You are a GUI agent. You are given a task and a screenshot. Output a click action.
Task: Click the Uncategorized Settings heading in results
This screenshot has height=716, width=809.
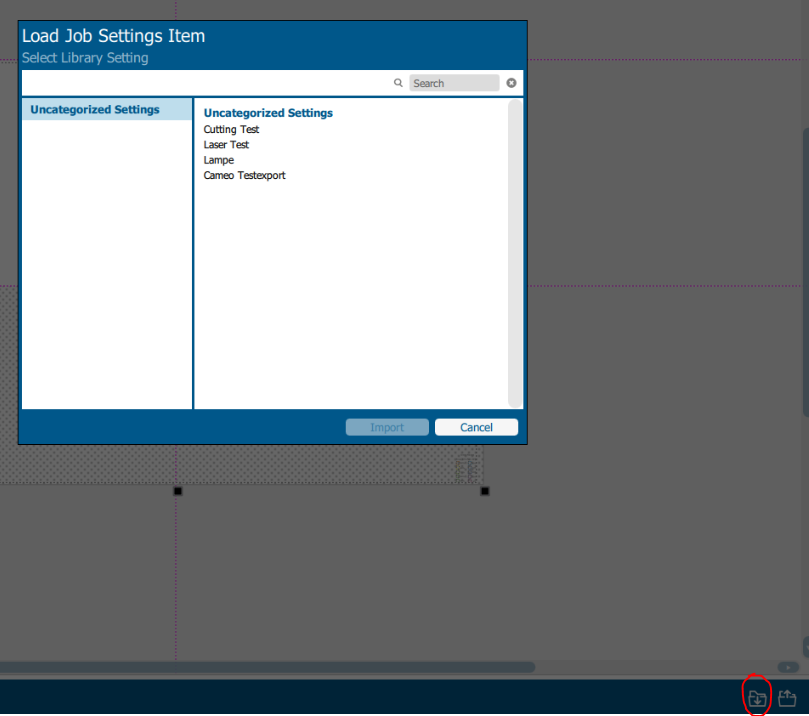tap(268, 113)
